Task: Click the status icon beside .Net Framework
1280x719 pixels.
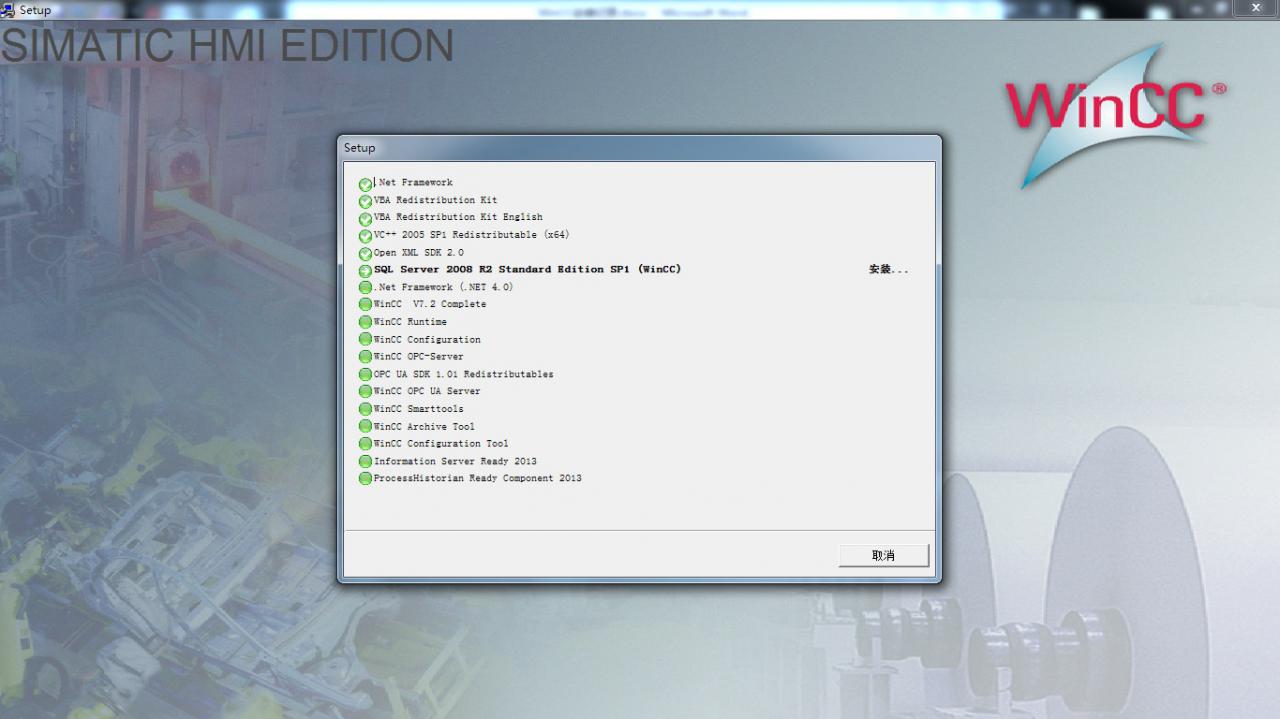Action: [365, 185]
